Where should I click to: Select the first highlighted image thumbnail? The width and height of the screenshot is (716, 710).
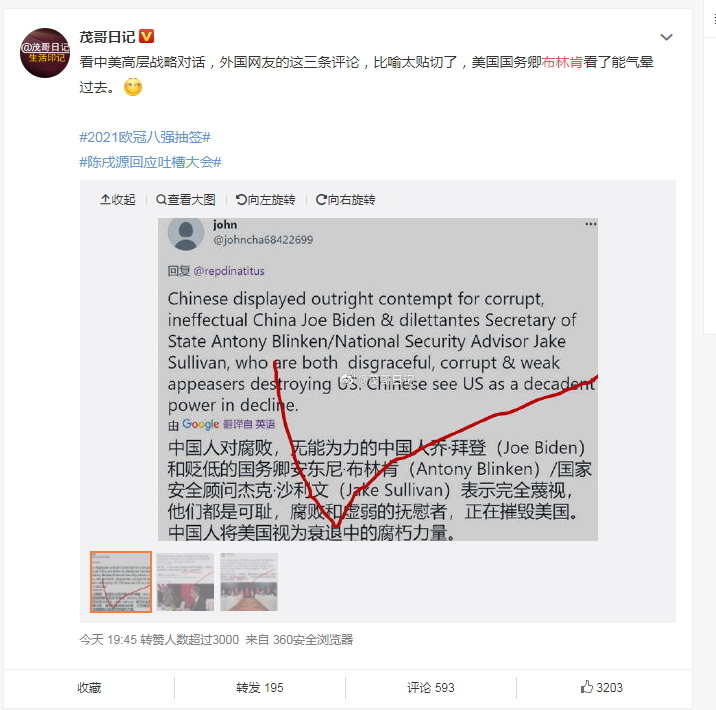click(121, 582)
